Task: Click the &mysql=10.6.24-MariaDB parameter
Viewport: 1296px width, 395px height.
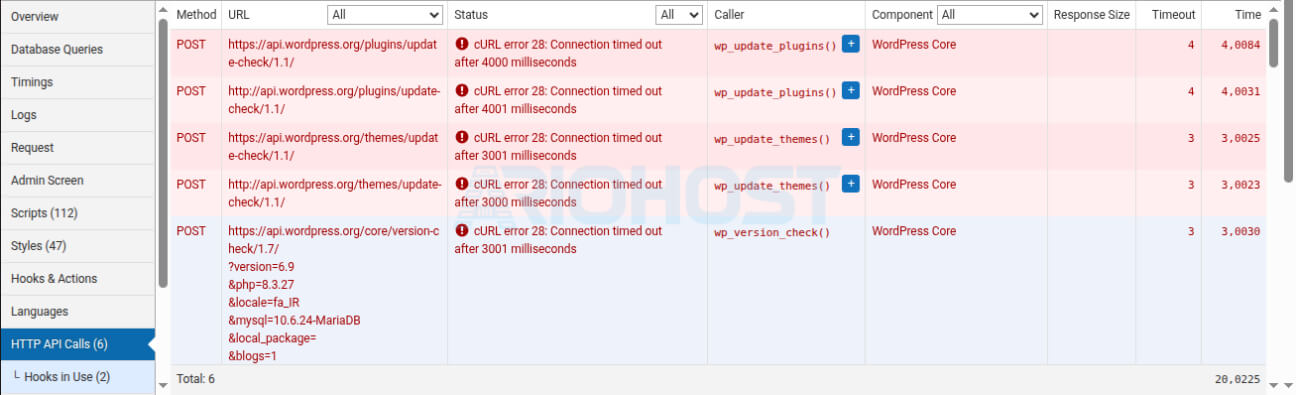Action: [x=294, y=320]
